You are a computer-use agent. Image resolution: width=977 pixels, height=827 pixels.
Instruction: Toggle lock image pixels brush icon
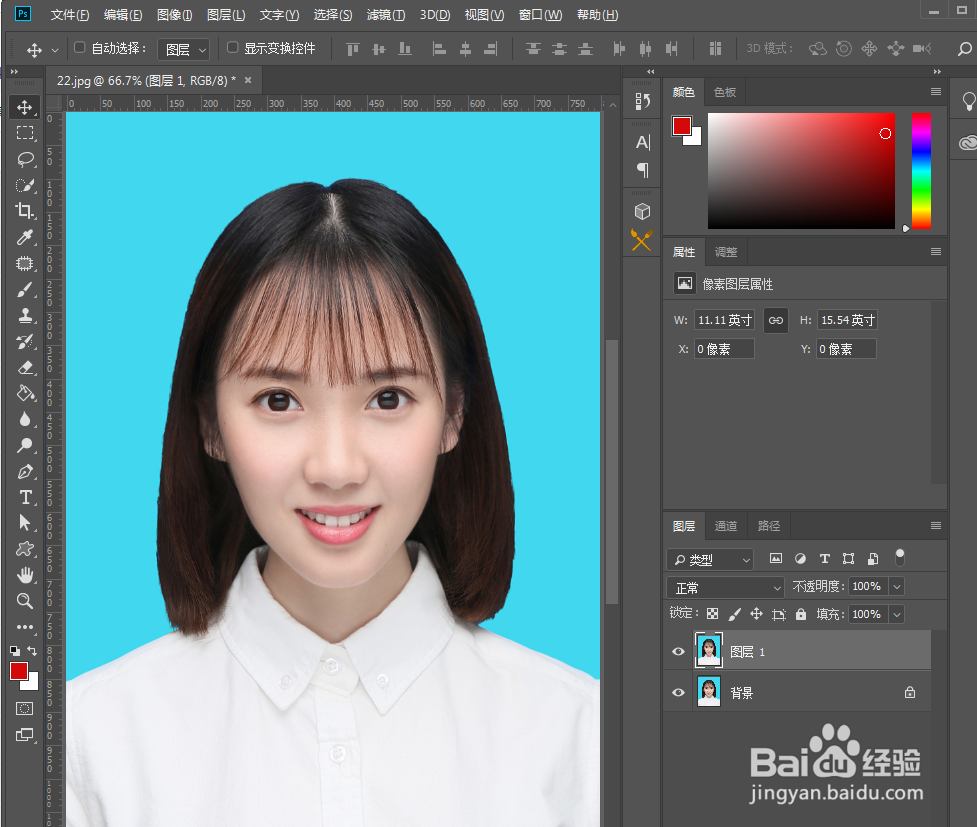[735, 614]
